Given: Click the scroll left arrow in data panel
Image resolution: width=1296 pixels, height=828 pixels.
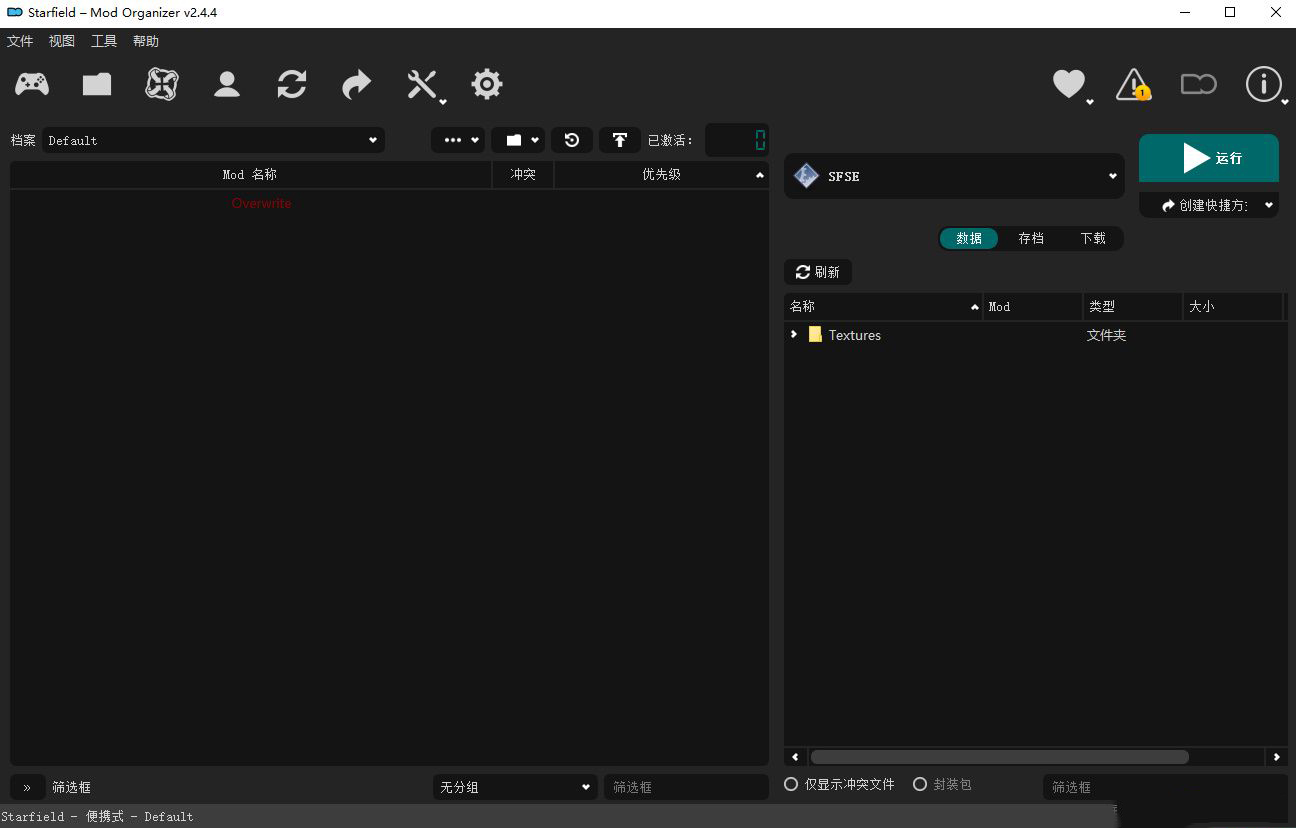Looking at the screenshot, I should pos(795,757).
